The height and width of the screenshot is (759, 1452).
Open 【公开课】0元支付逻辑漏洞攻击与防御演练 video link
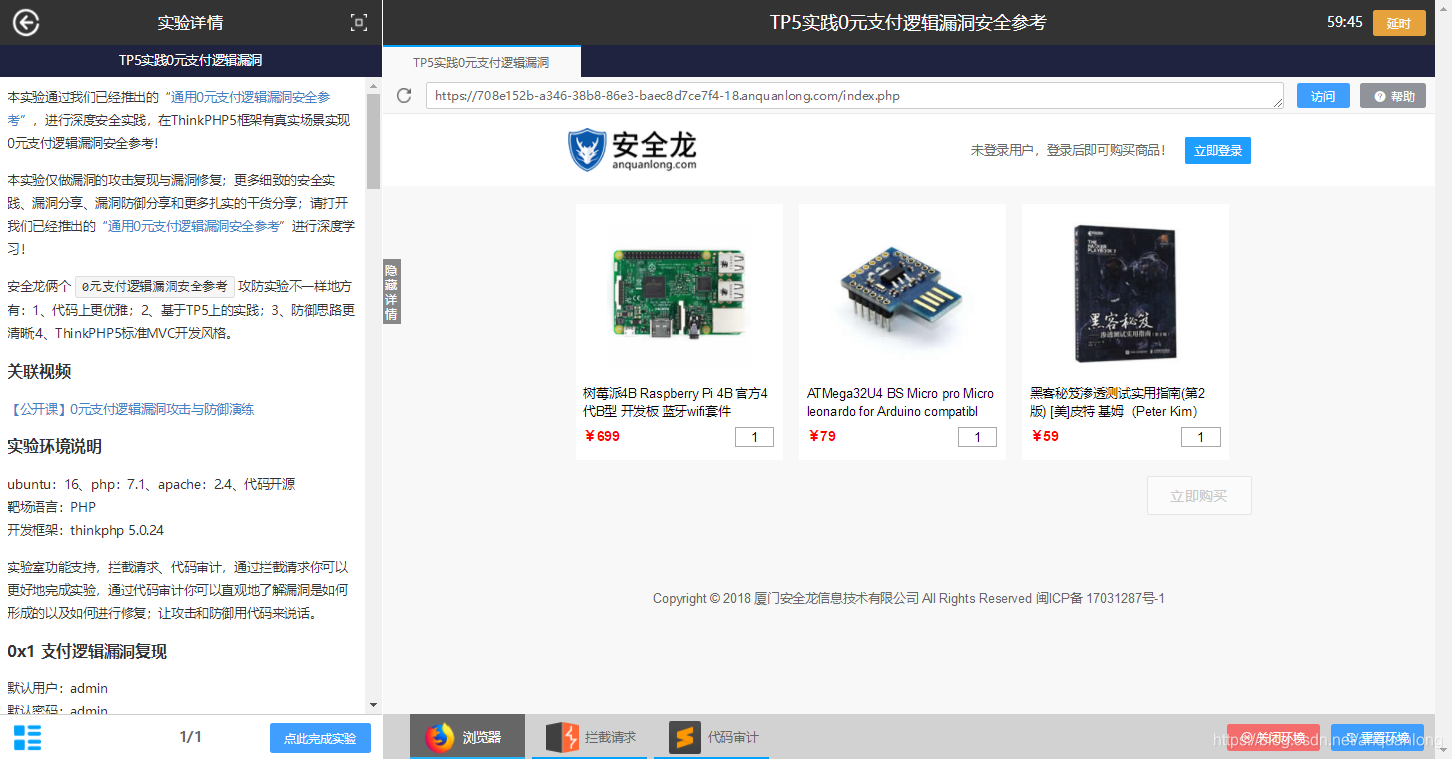coord(131,409)
